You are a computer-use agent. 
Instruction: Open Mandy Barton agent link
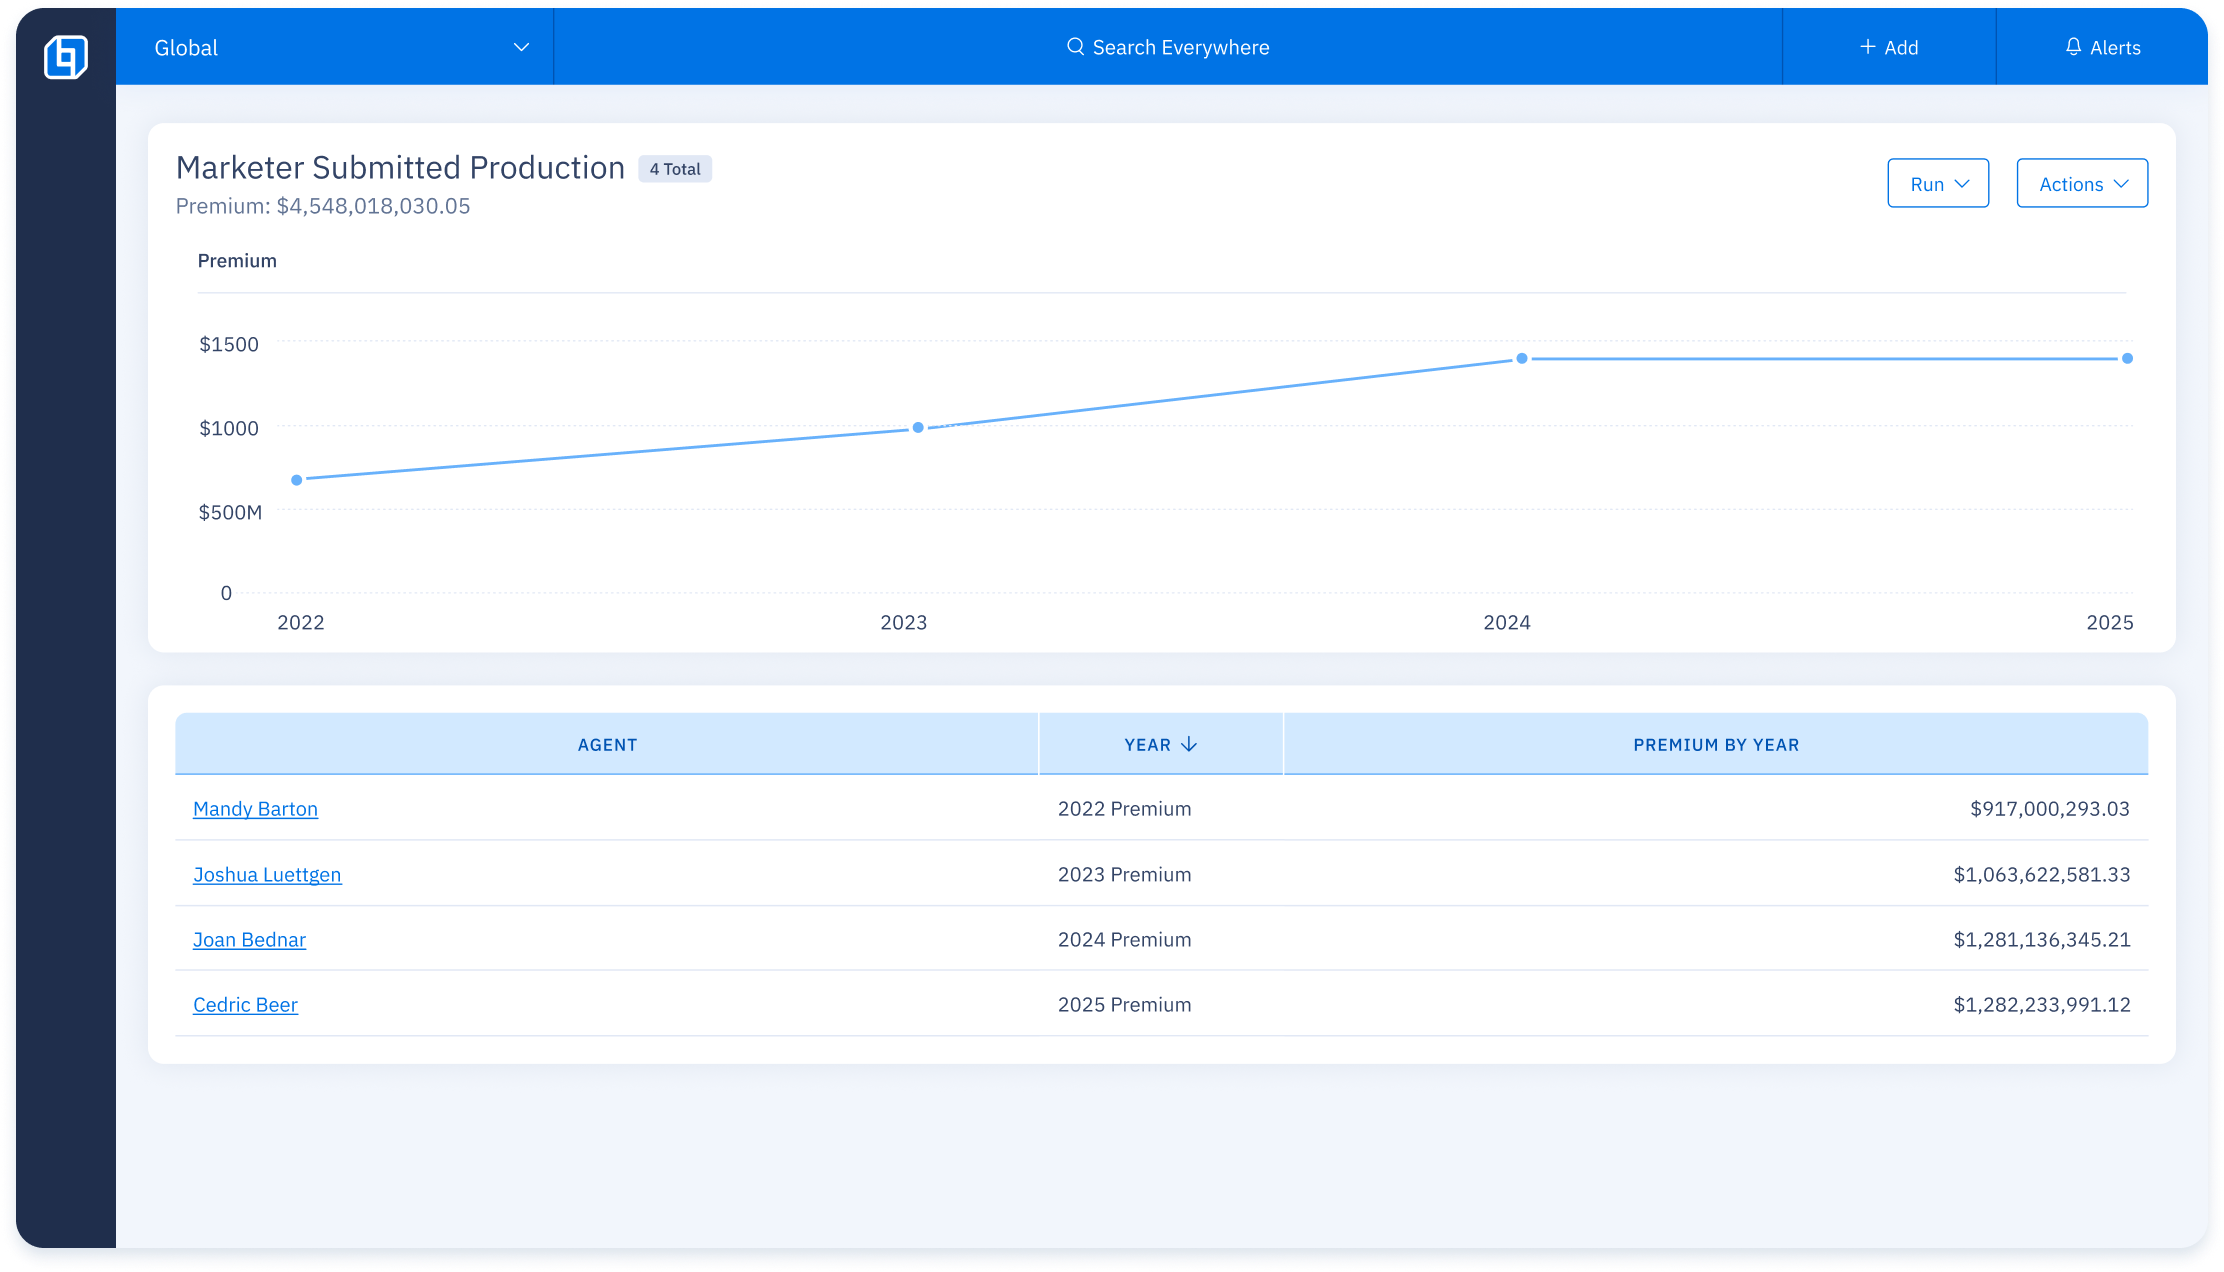[255, 809]
